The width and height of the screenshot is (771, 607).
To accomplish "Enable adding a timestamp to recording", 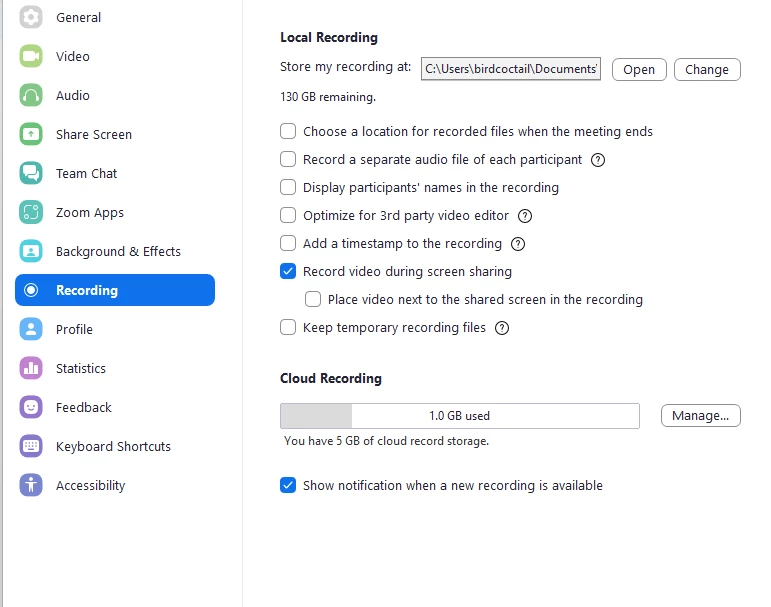I will (288, 243).
